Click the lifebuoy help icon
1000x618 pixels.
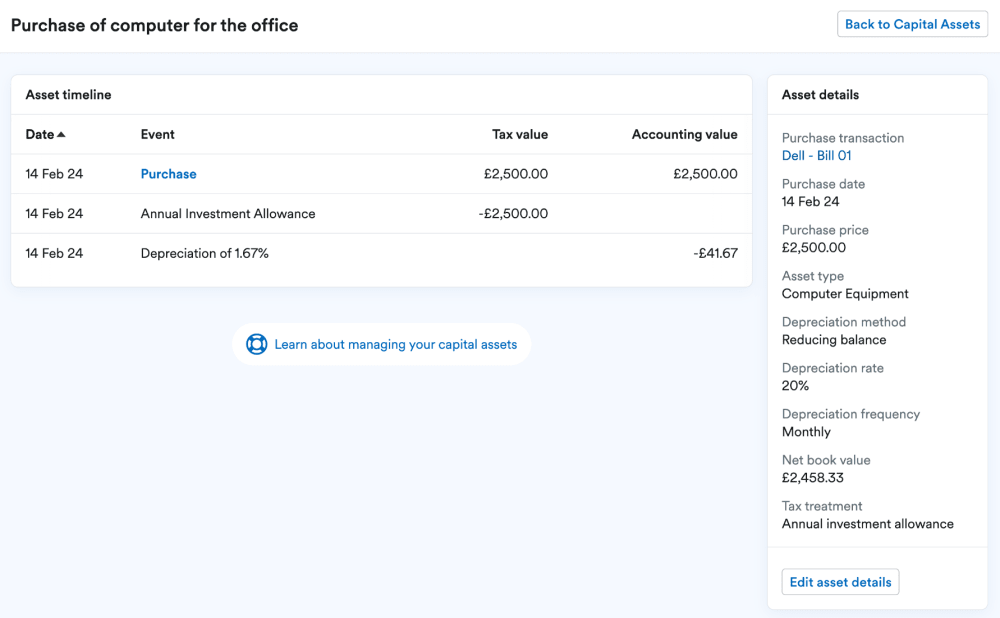point(257,344)
